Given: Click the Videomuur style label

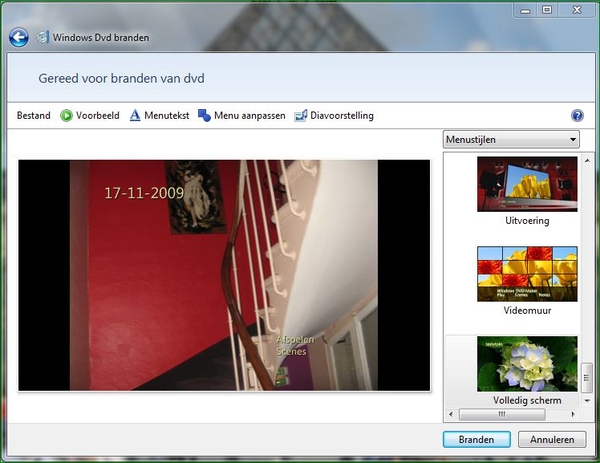Looking at the screenshot, I should [527, 310].
